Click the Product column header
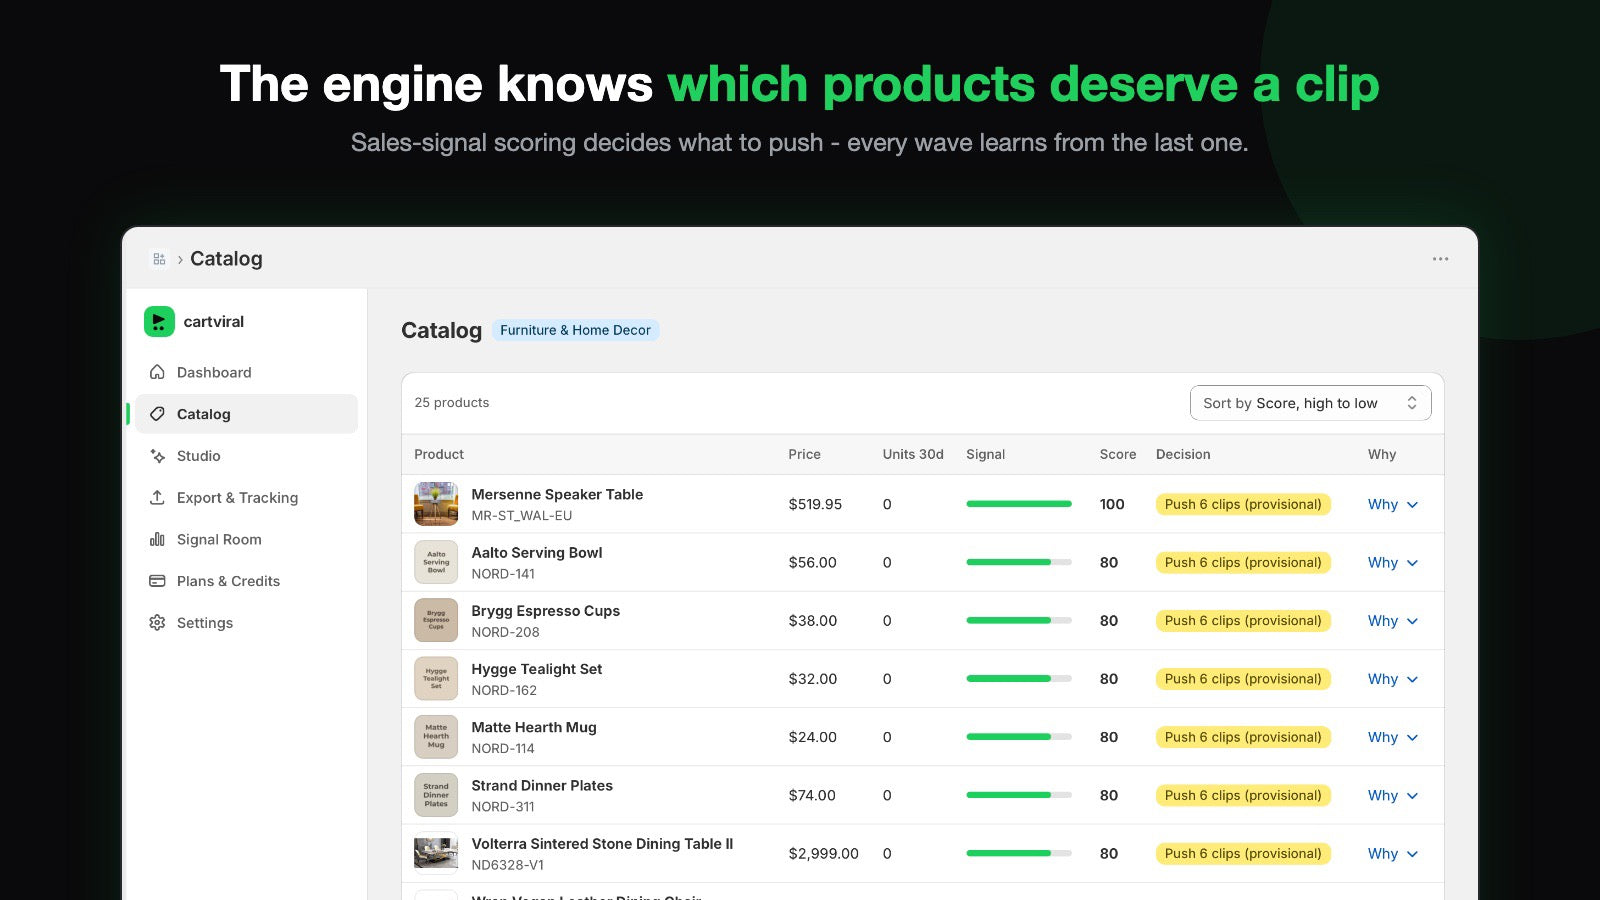Viewport: 1600px width, 900px height. 439,454
